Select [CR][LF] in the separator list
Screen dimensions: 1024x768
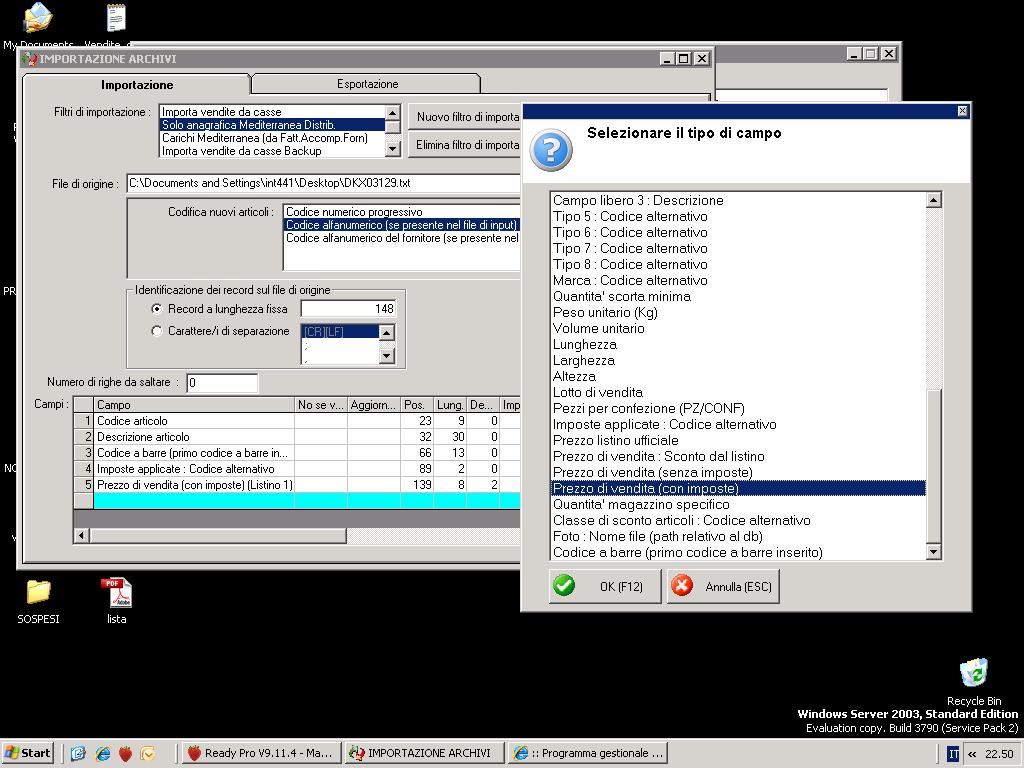pyautogui.click(x=340, y=332)
